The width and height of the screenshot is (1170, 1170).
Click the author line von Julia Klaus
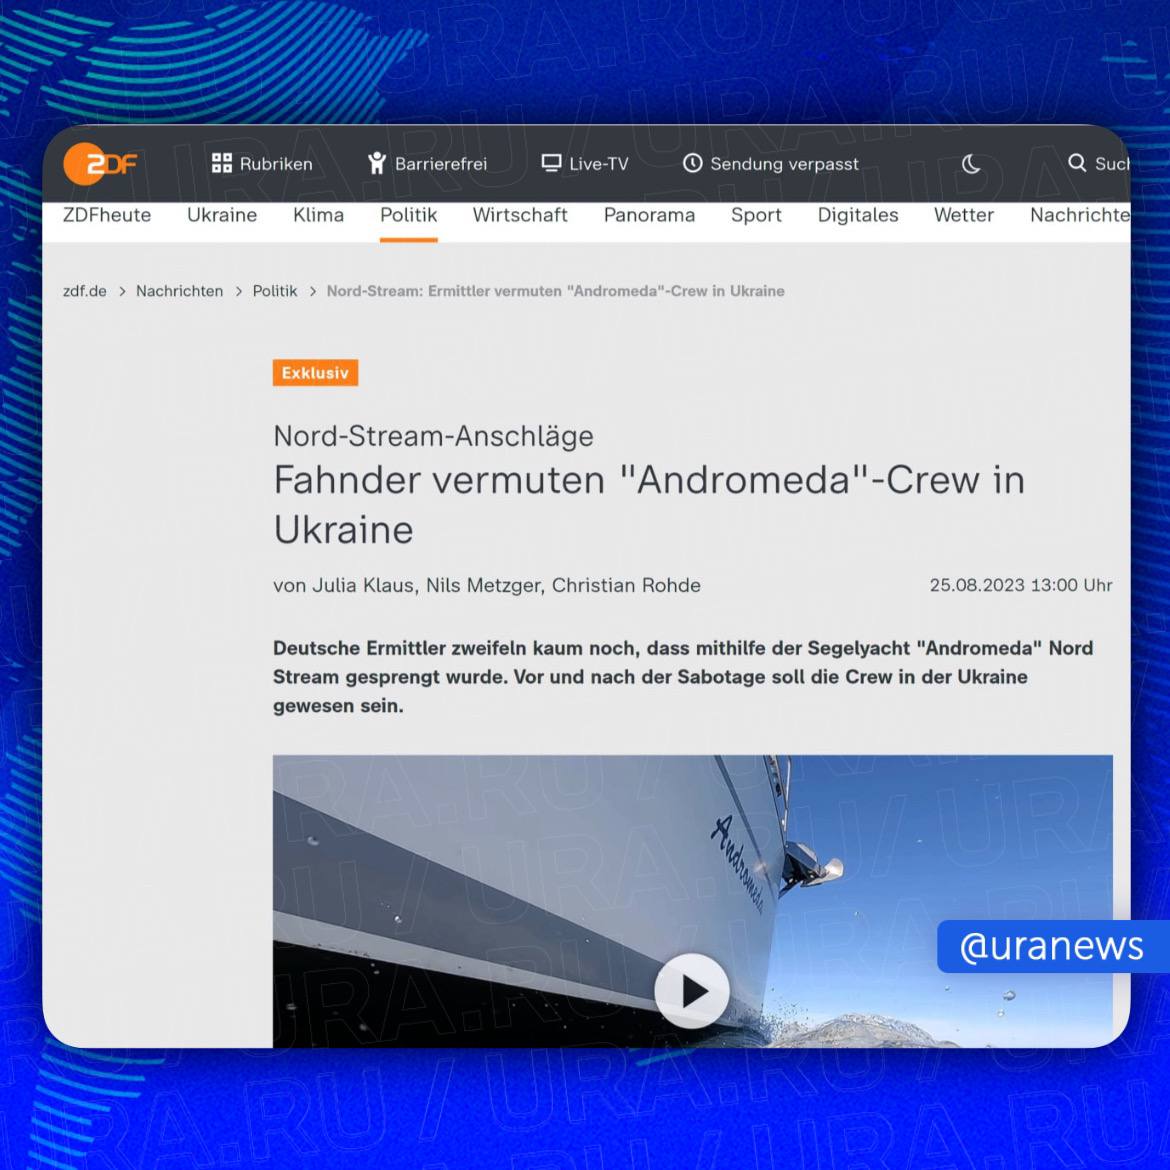tap(487, 586)
